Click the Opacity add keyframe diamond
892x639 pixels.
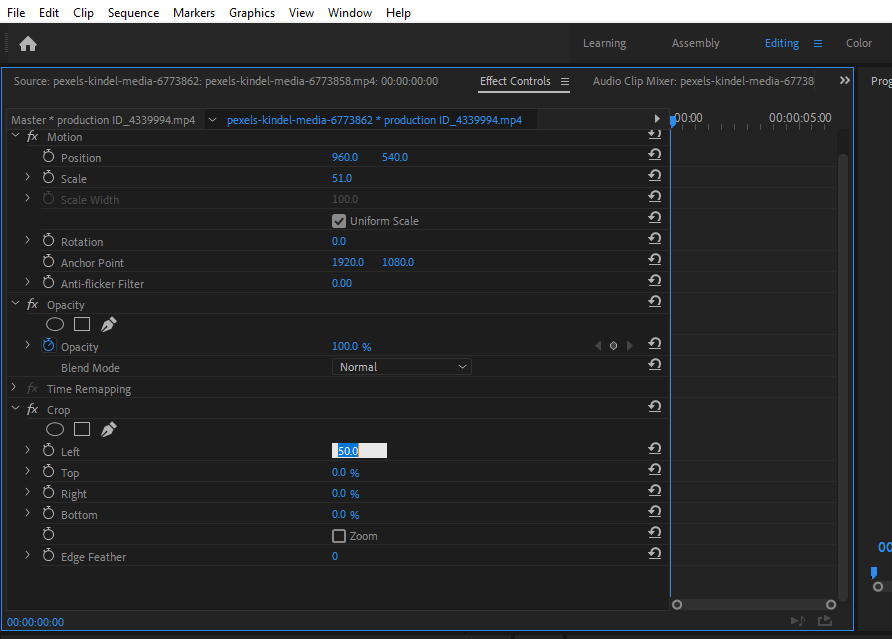point(614,346)
